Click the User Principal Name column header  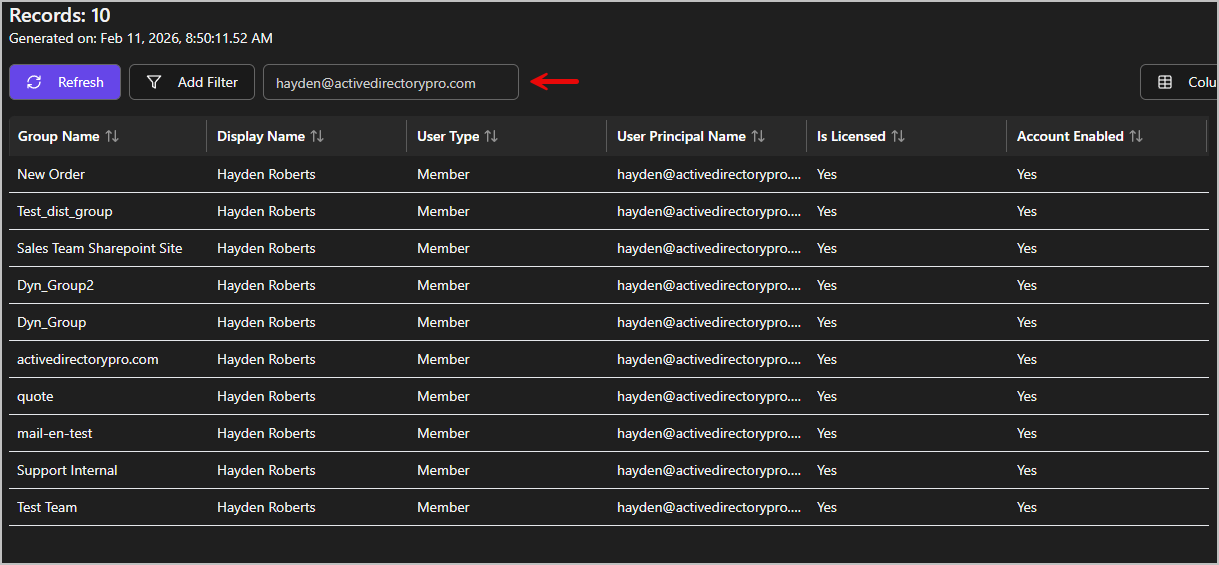pyautogui.click(x=707, y=136)
